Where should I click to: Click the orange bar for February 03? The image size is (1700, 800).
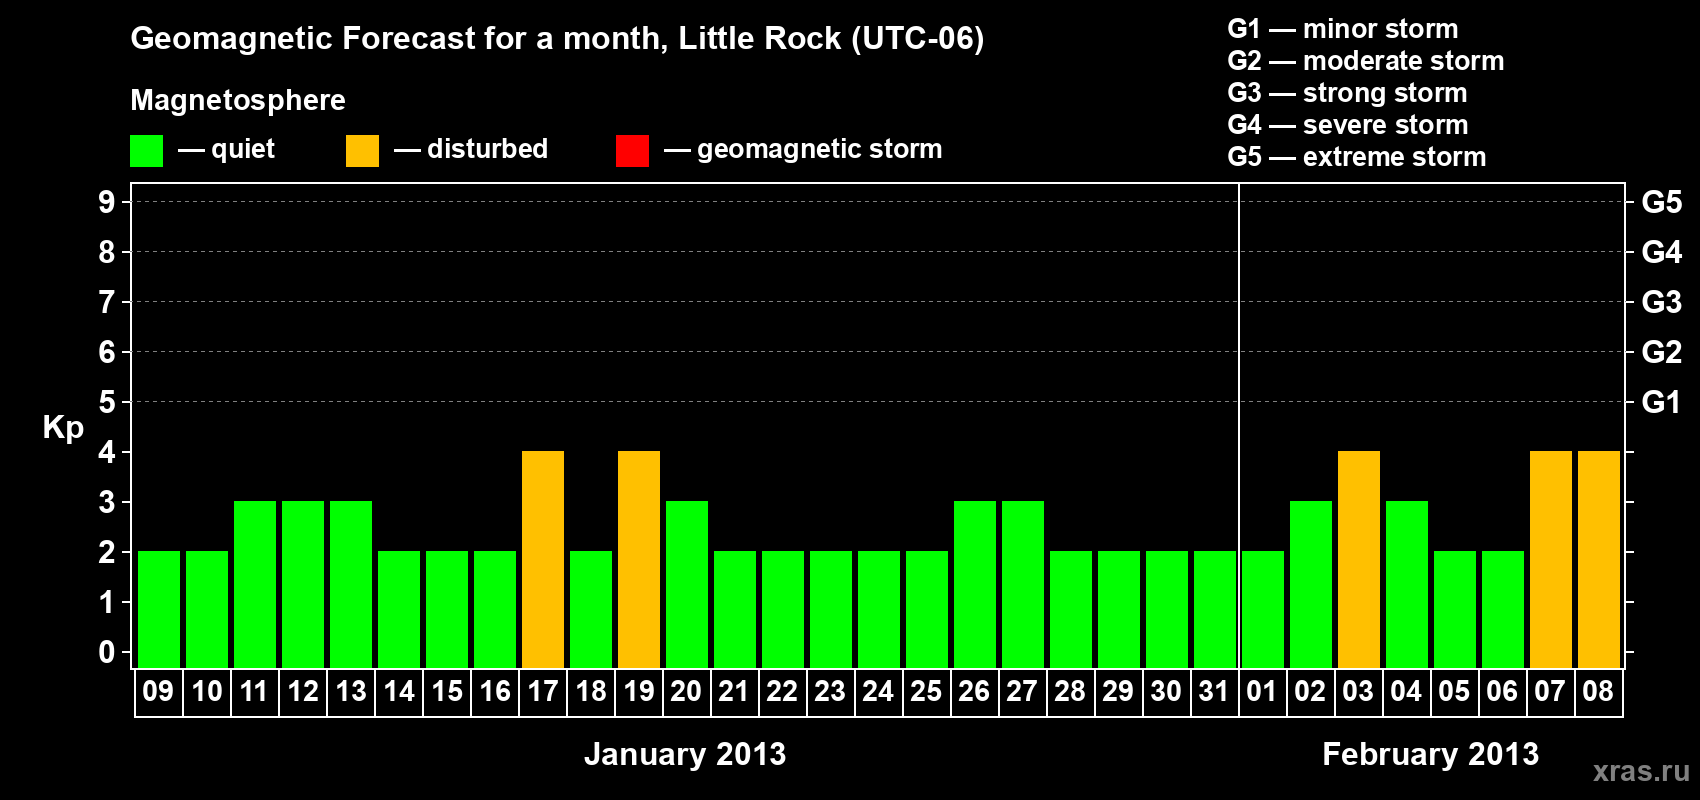click(x=1359, y=560)
